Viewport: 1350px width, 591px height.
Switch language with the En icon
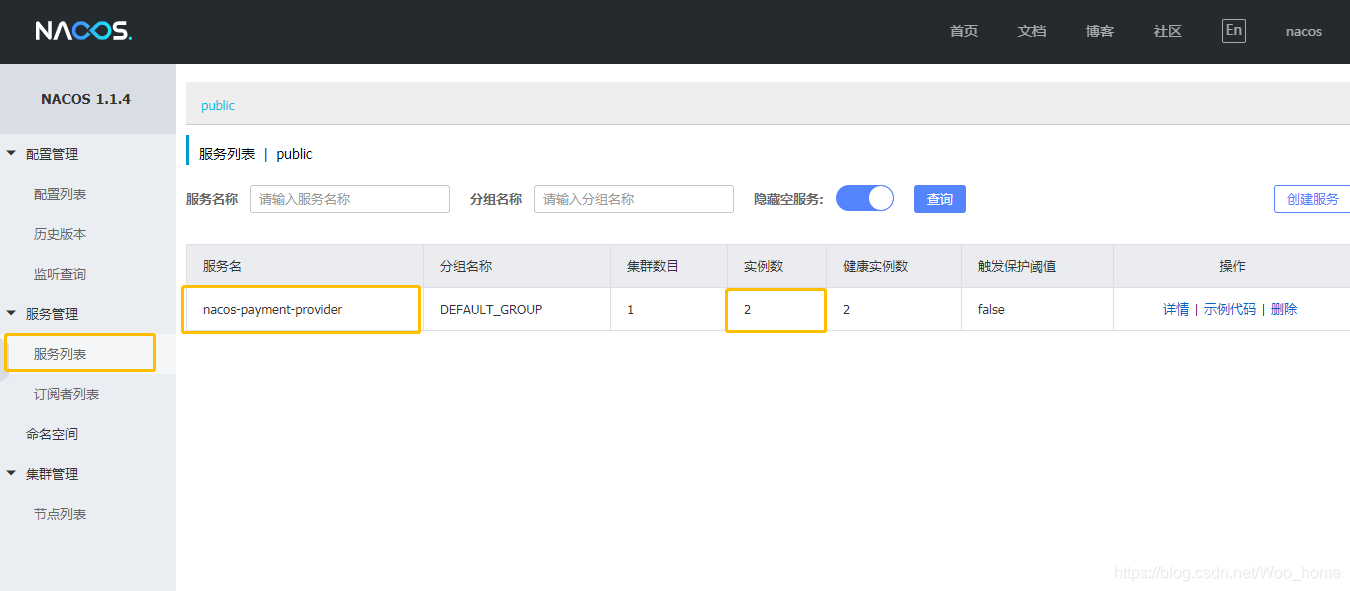coord(1234,30)
